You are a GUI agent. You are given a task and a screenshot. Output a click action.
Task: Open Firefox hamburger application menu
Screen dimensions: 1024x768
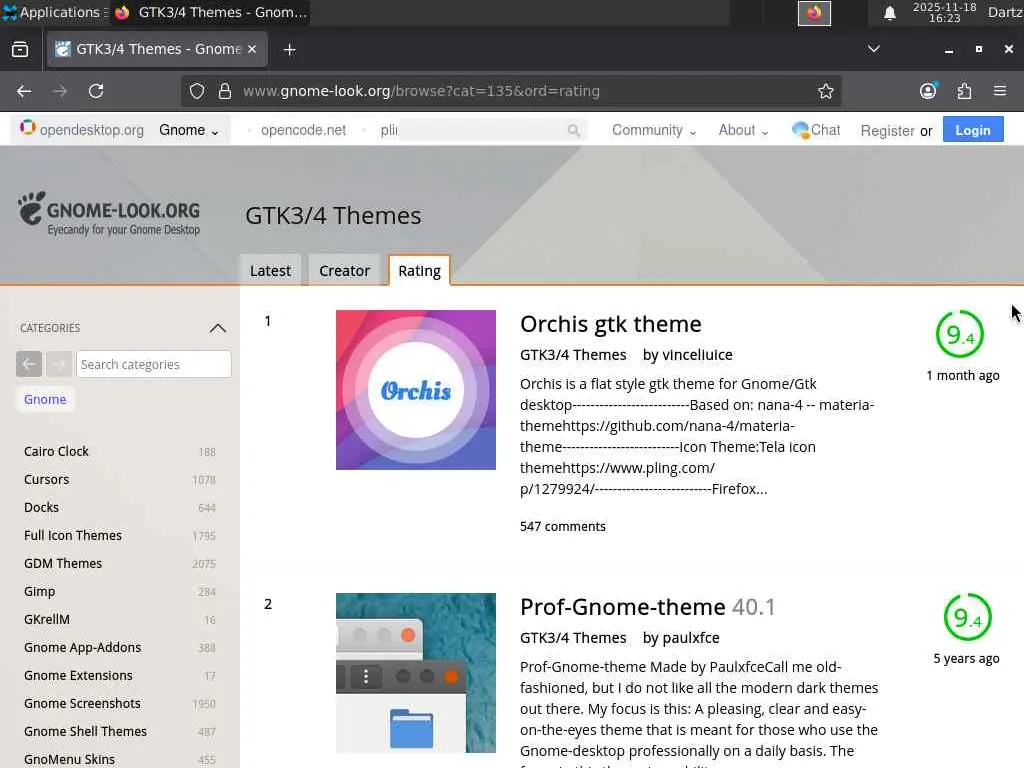point(1000,91)
